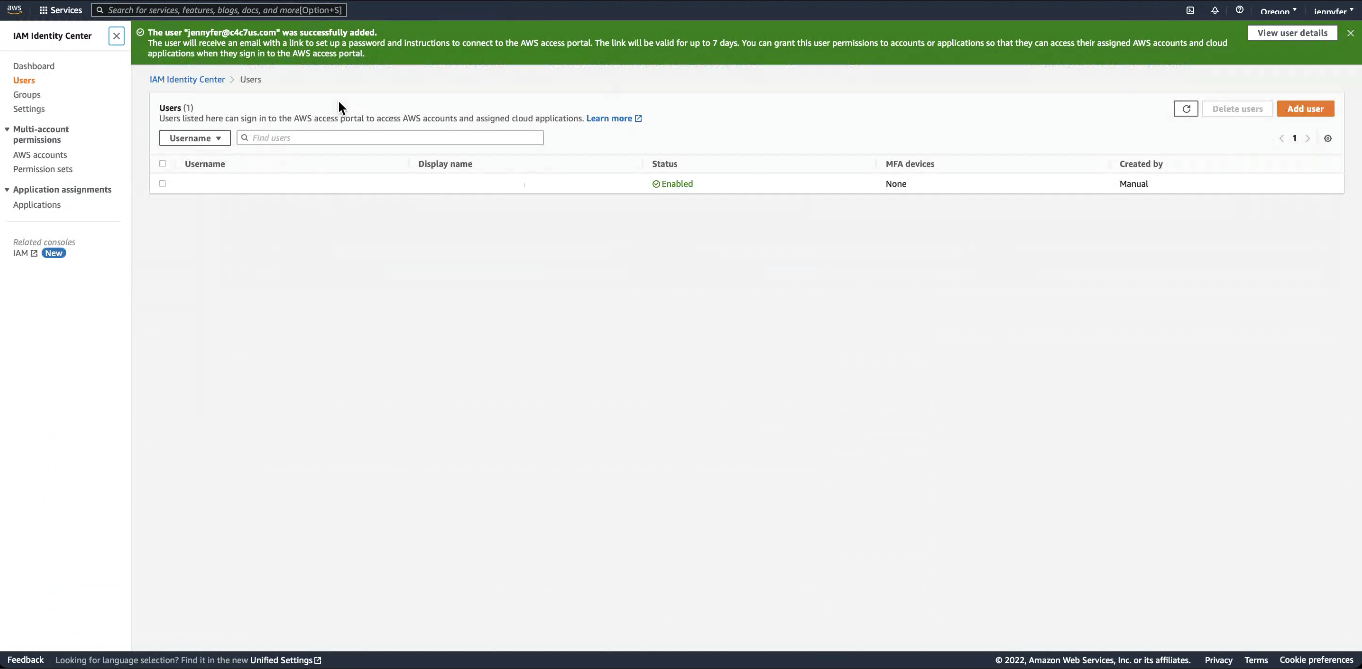Refresh the users list
This screenshot has height=669, width=1362.
point(1186,109)
